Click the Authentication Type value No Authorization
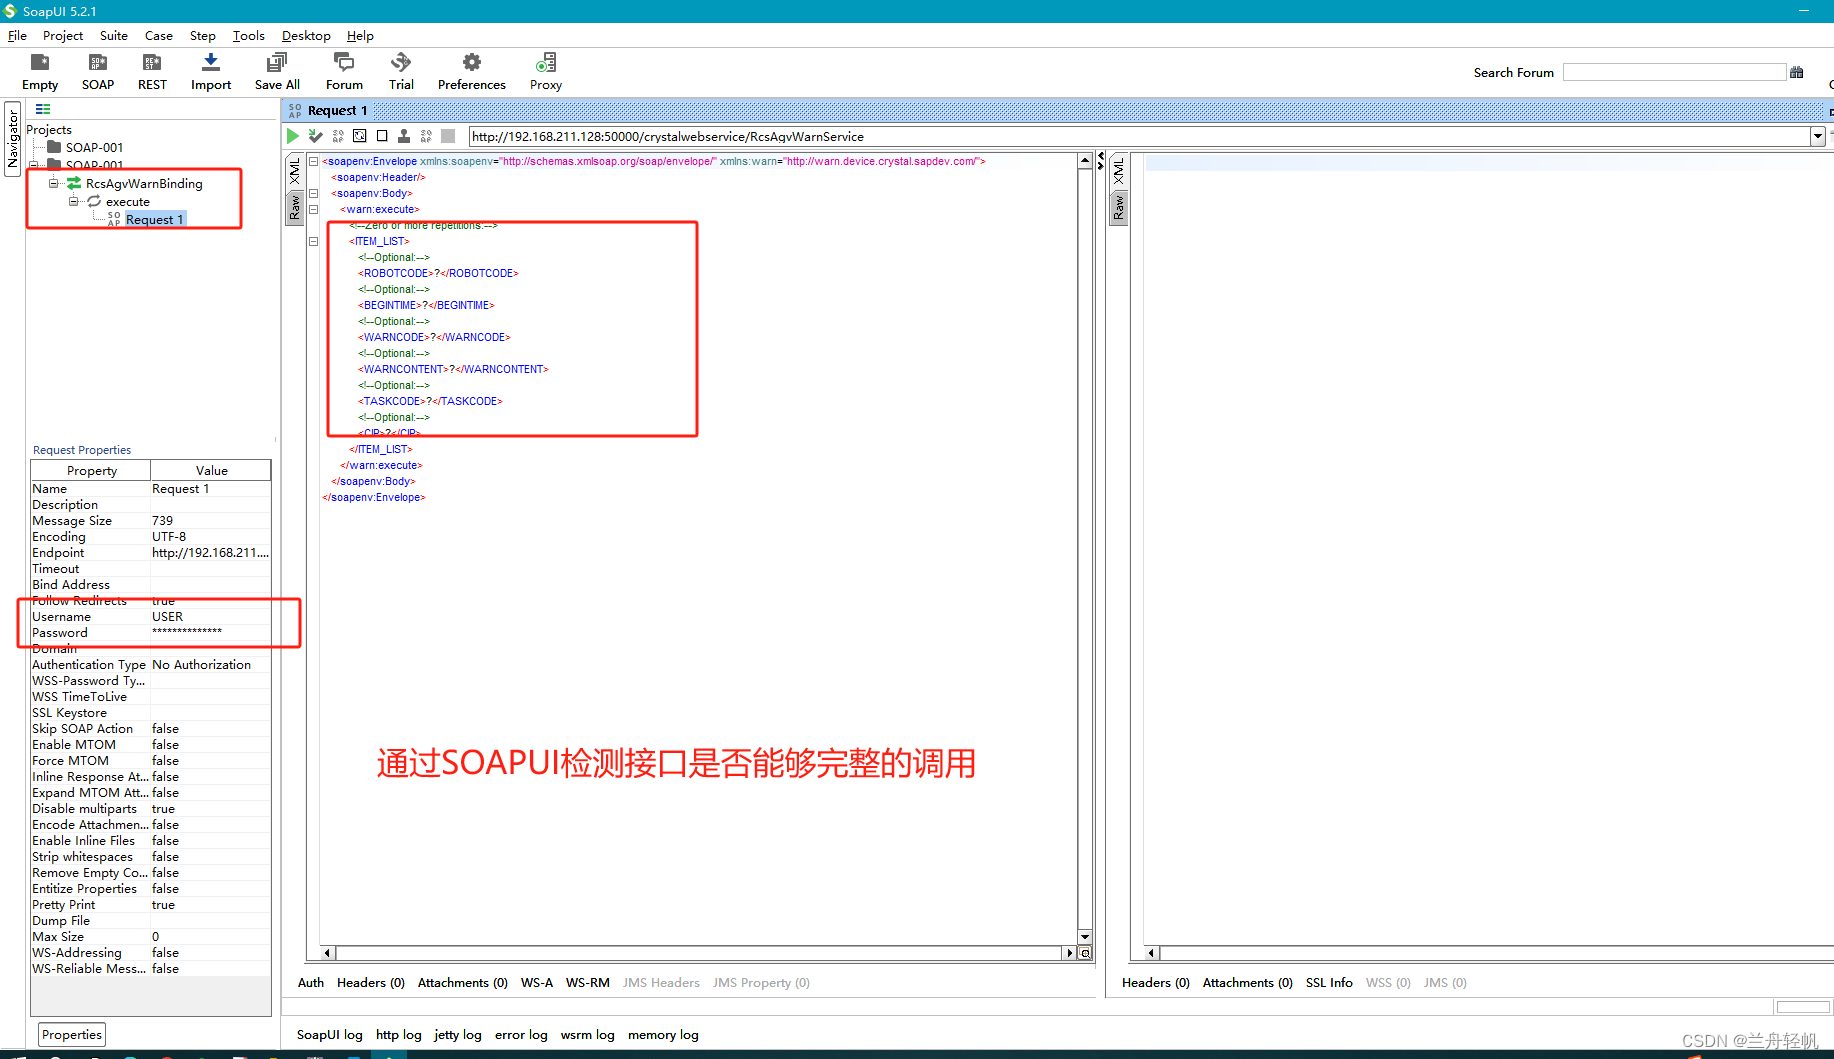The image size is (1834, 1059). (210, 665)
